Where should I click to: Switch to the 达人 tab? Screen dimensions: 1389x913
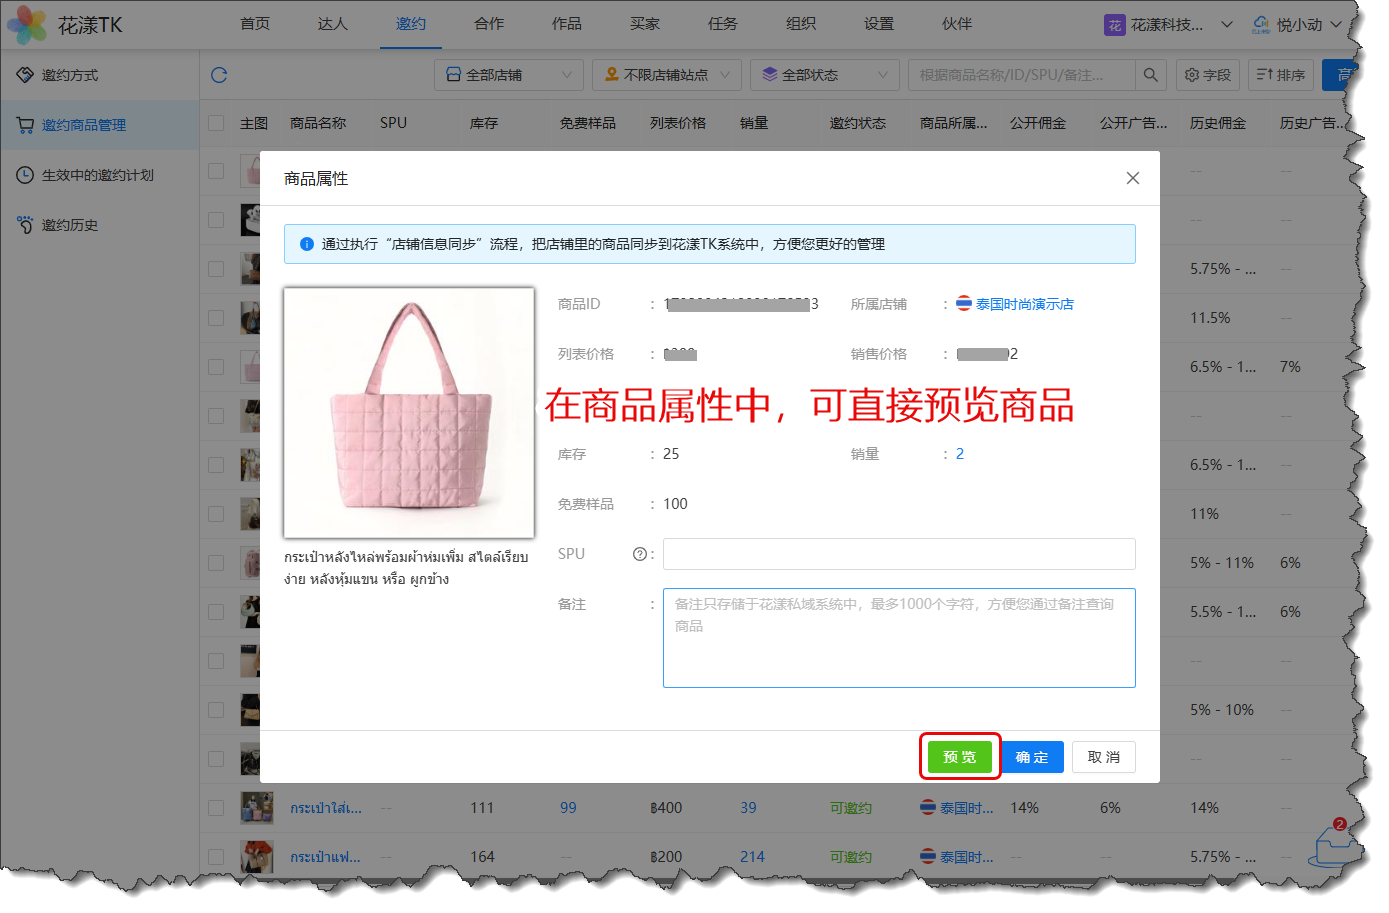point(332,24)
